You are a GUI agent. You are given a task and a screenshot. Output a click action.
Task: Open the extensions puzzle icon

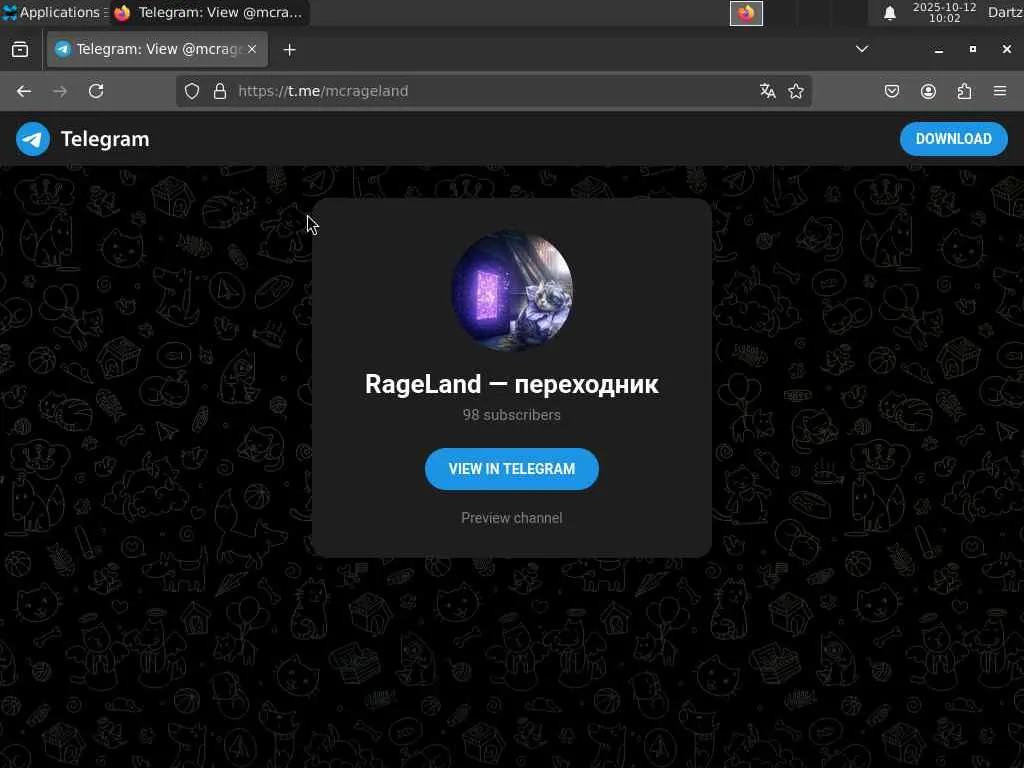click(964, 91)
